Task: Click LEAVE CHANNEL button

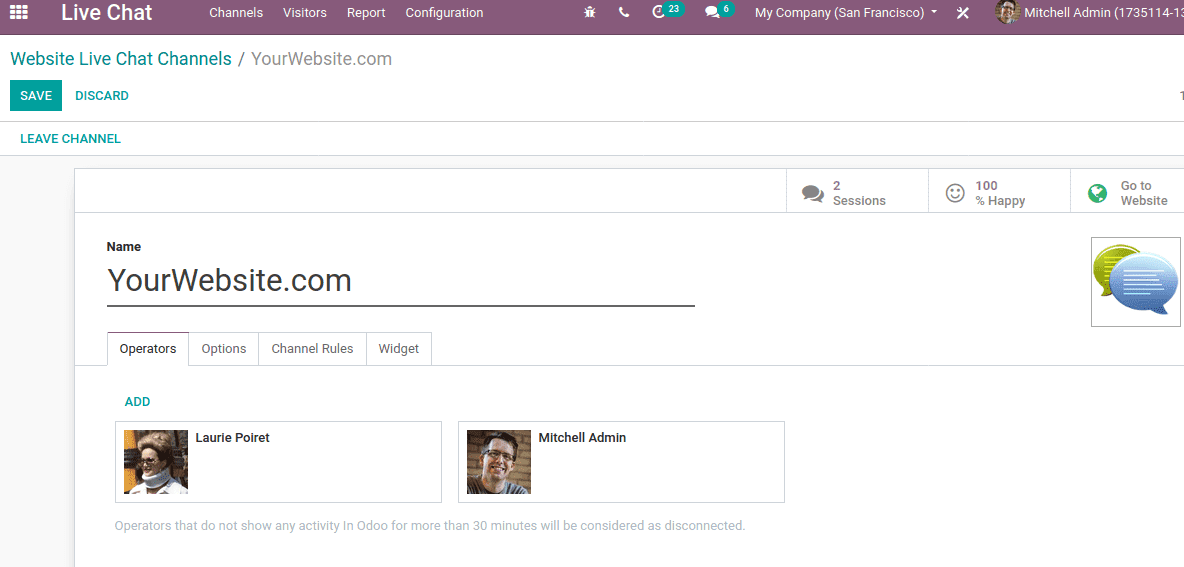Action: (x=70, y=139)
